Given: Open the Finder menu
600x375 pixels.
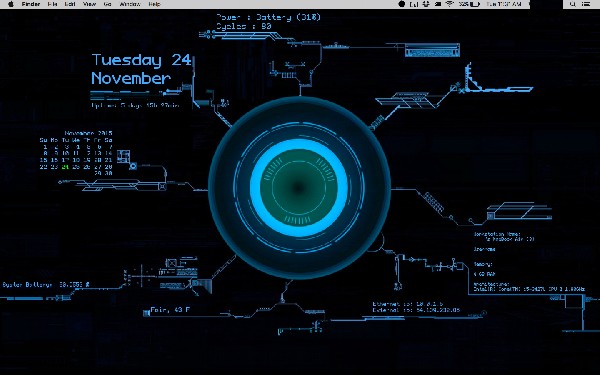Looking at the screenshot, I should [x=31, y=4].
